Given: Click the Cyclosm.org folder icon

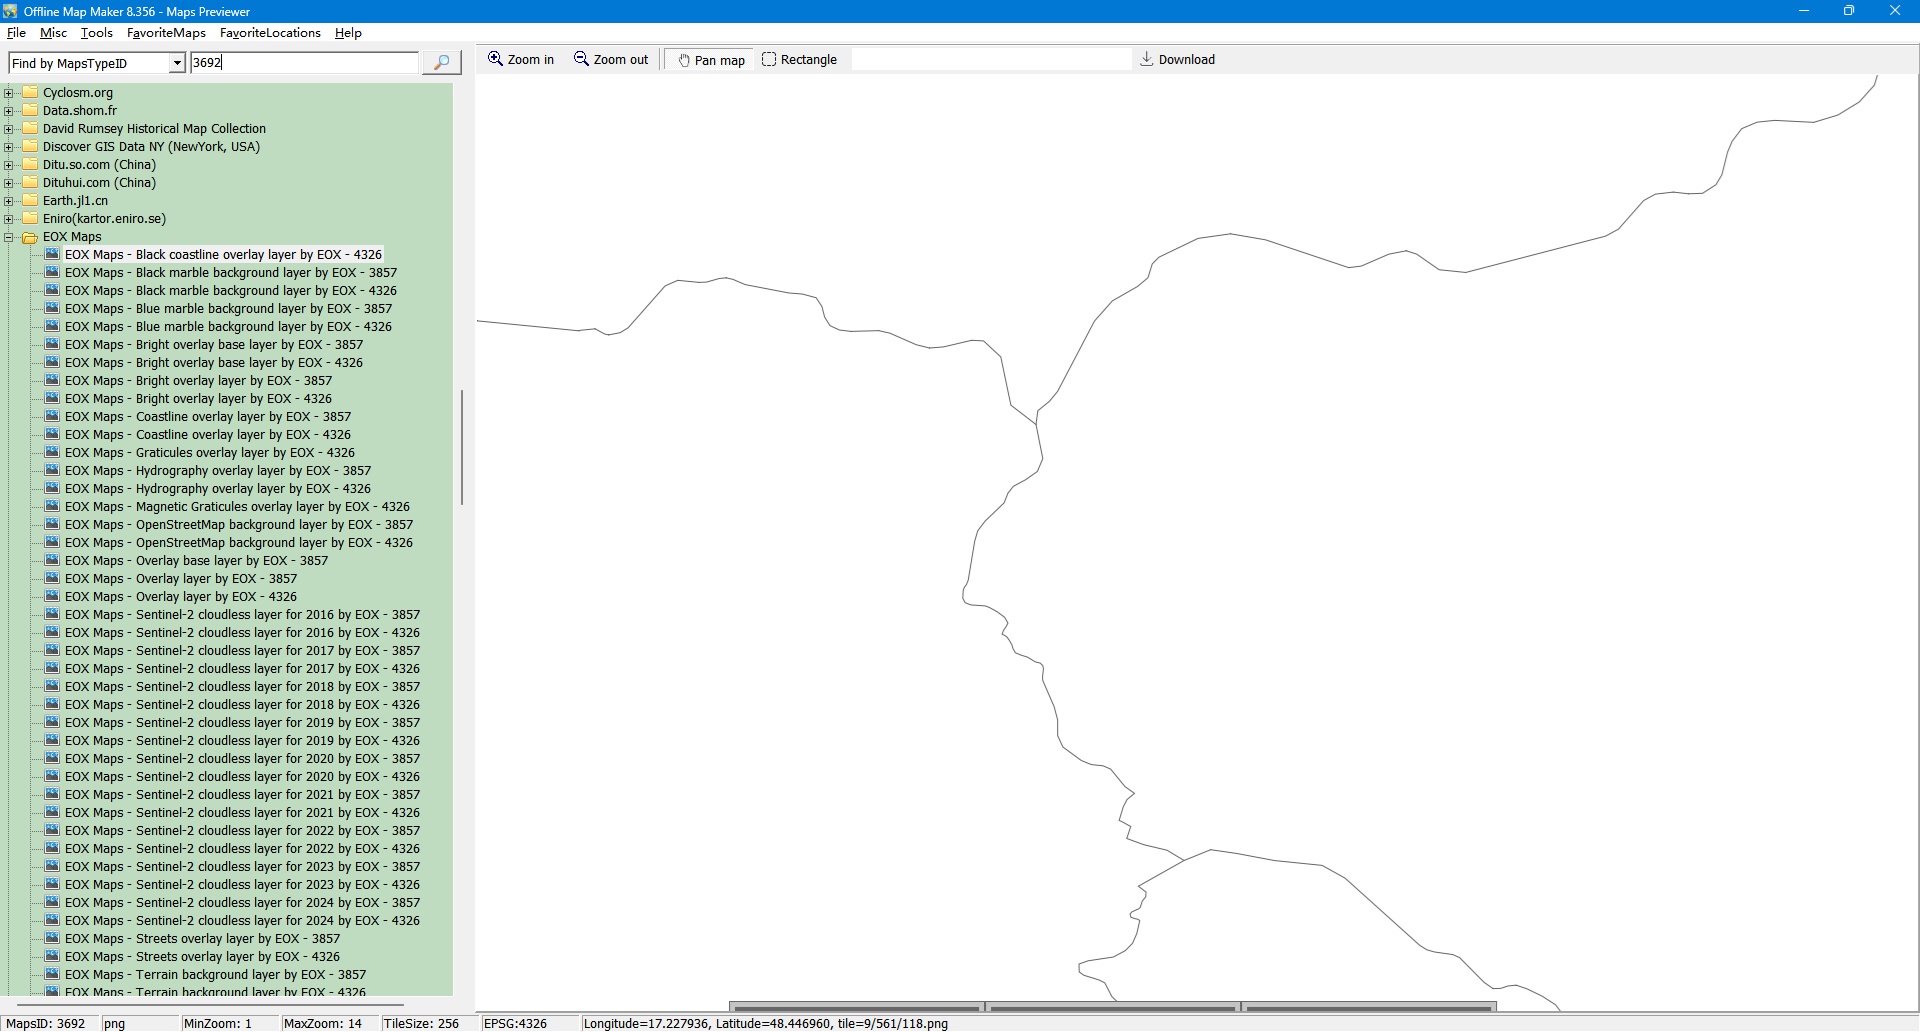Looking at the screenshot, I should [30, 93].
